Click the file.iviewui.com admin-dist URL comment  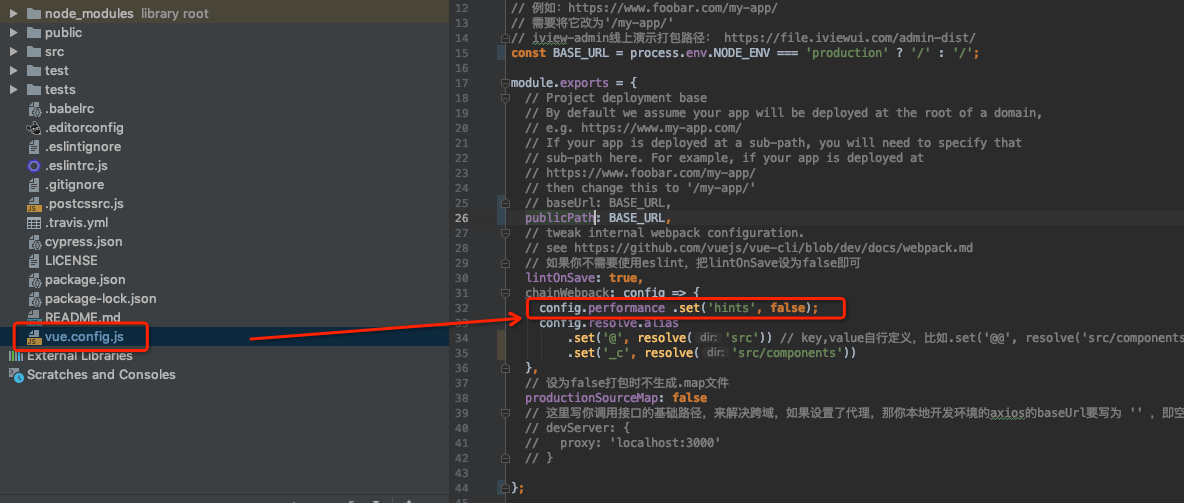[849, 38]
